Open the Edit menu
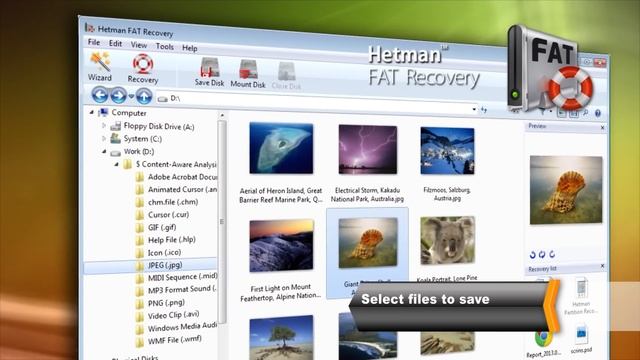640x360 pixels. click(x=115, y=43)
